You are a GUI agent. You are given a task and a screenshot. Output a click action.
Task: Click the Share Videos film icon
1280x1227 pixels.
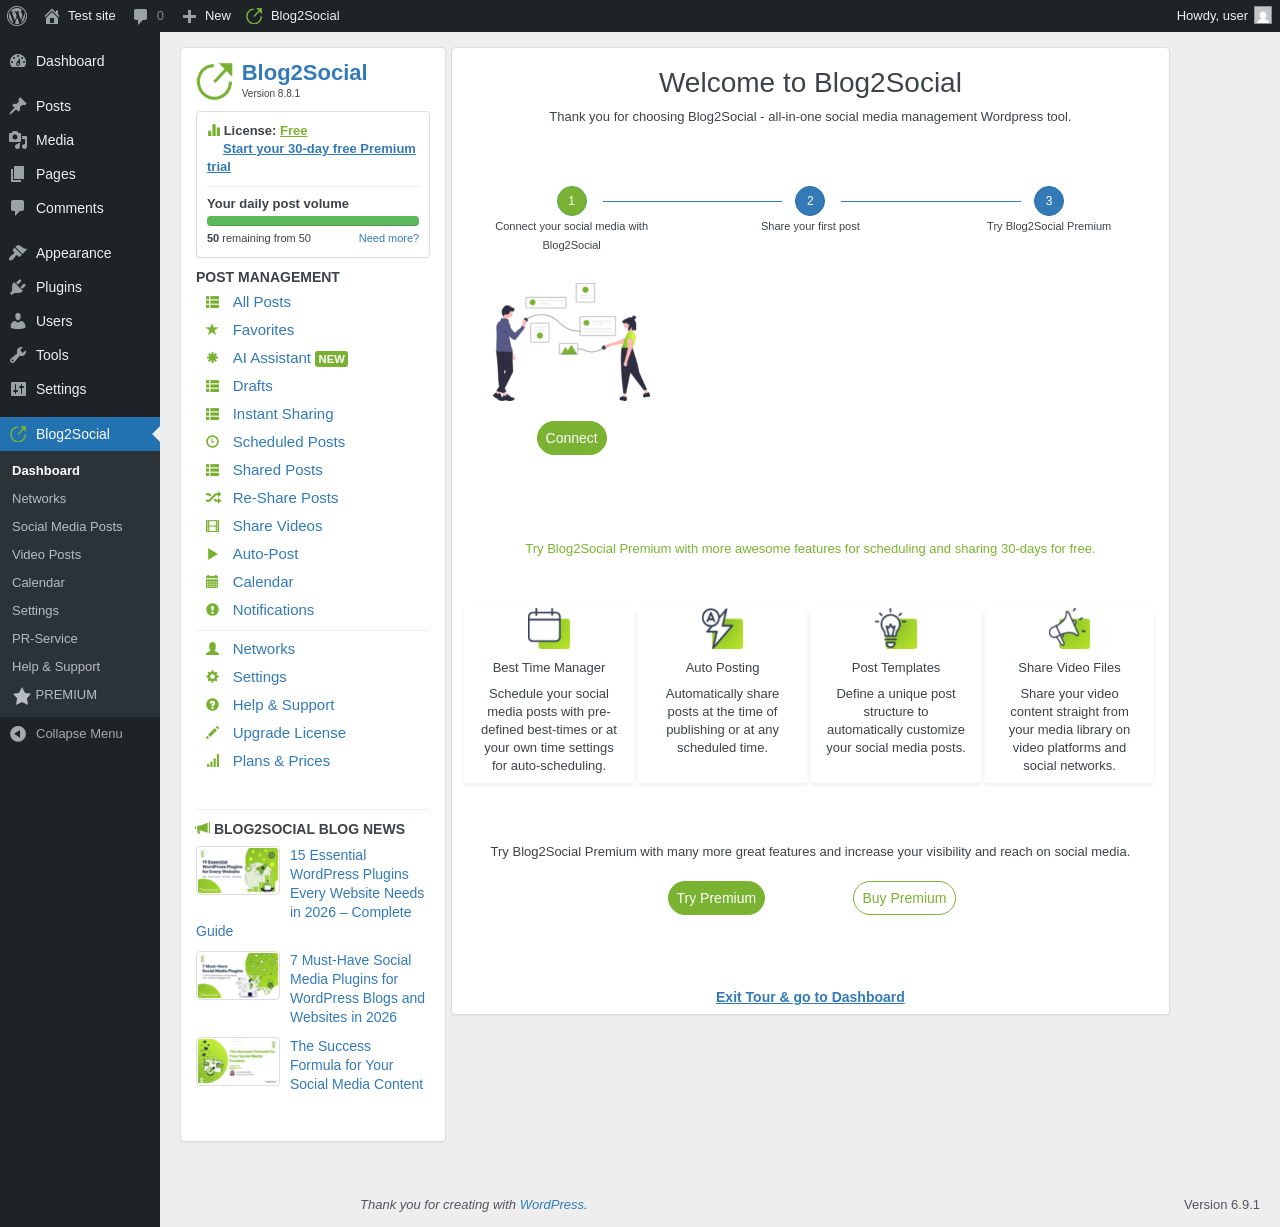(x=212, y=526)
